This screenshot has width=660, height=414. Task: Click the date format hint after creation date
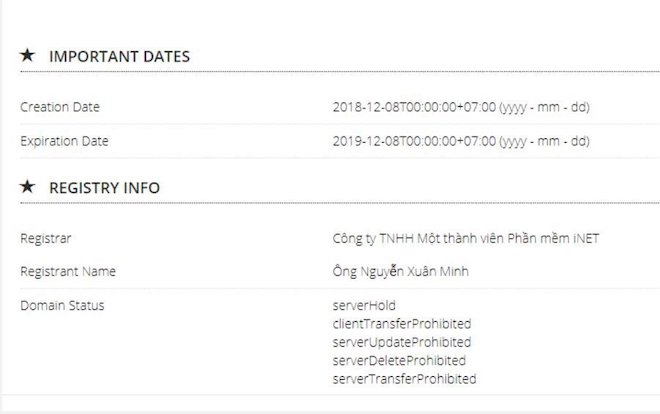click(x=545, y=107)
